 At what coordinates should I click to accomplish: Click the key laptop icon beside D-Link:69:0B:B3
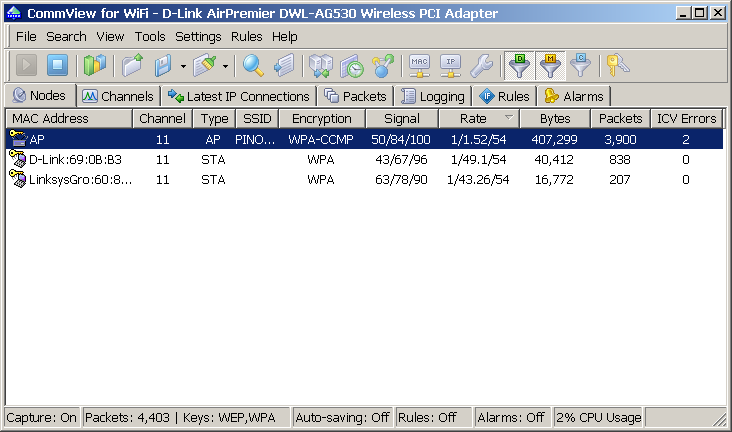point(18,159)
